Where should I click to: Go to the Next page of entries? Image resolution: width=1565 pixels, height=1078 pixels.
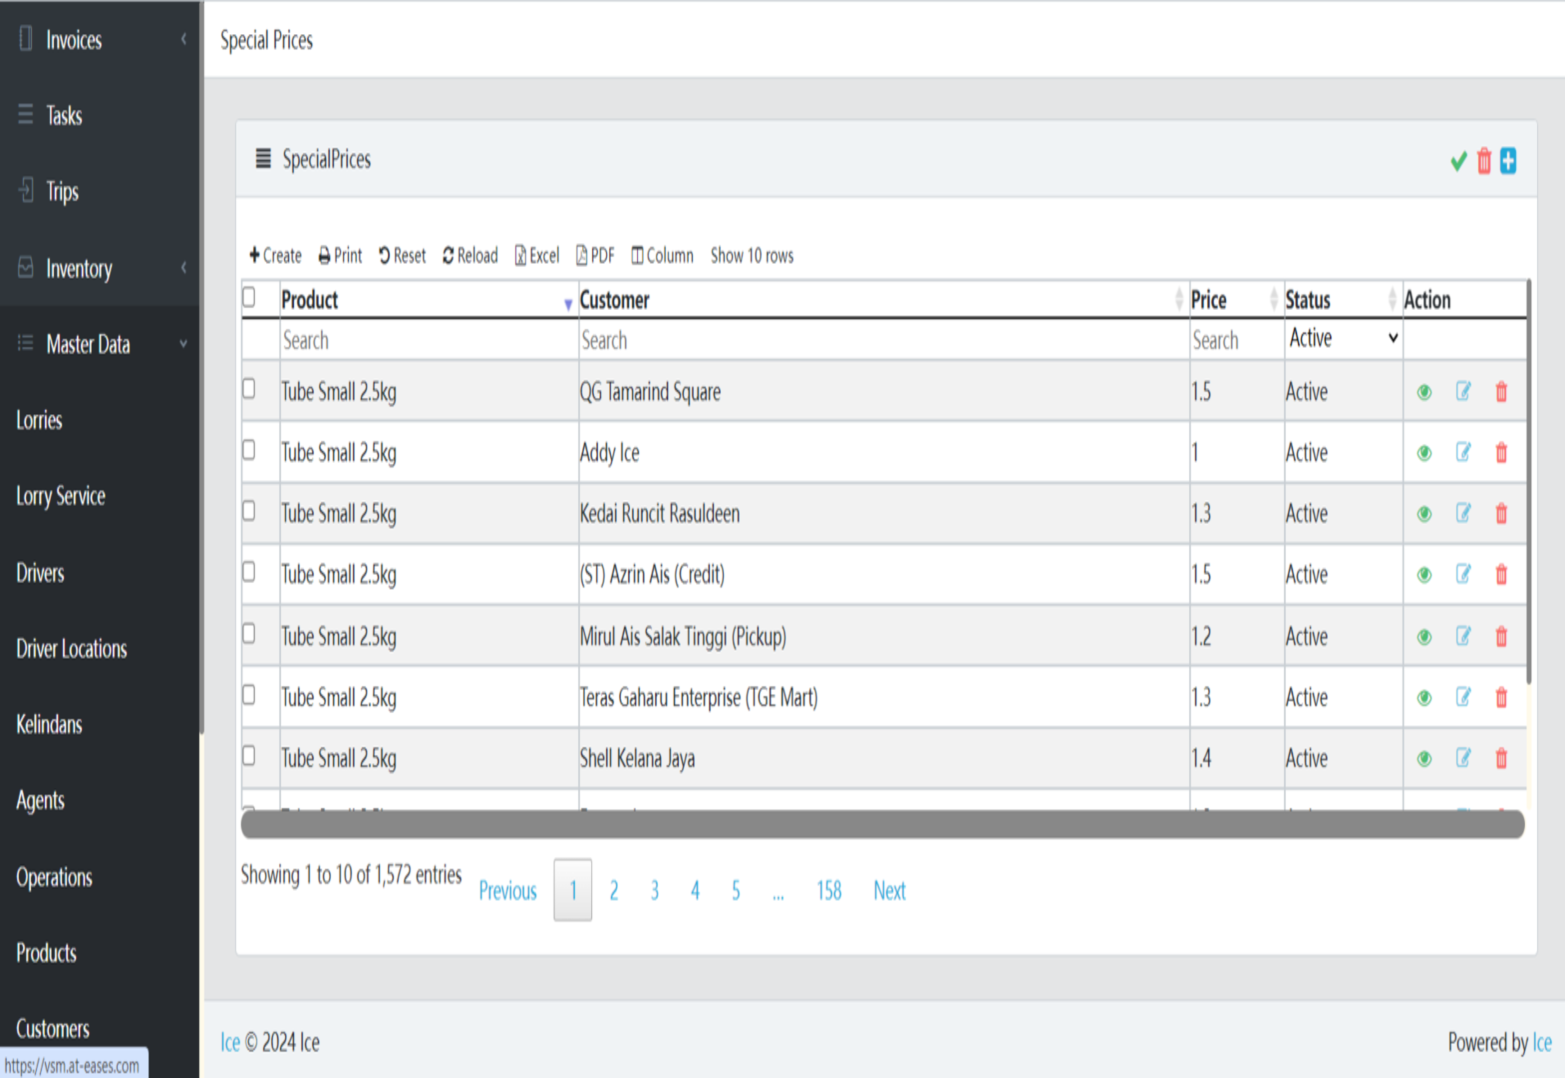pyautogui.click(x=888, y=891)
